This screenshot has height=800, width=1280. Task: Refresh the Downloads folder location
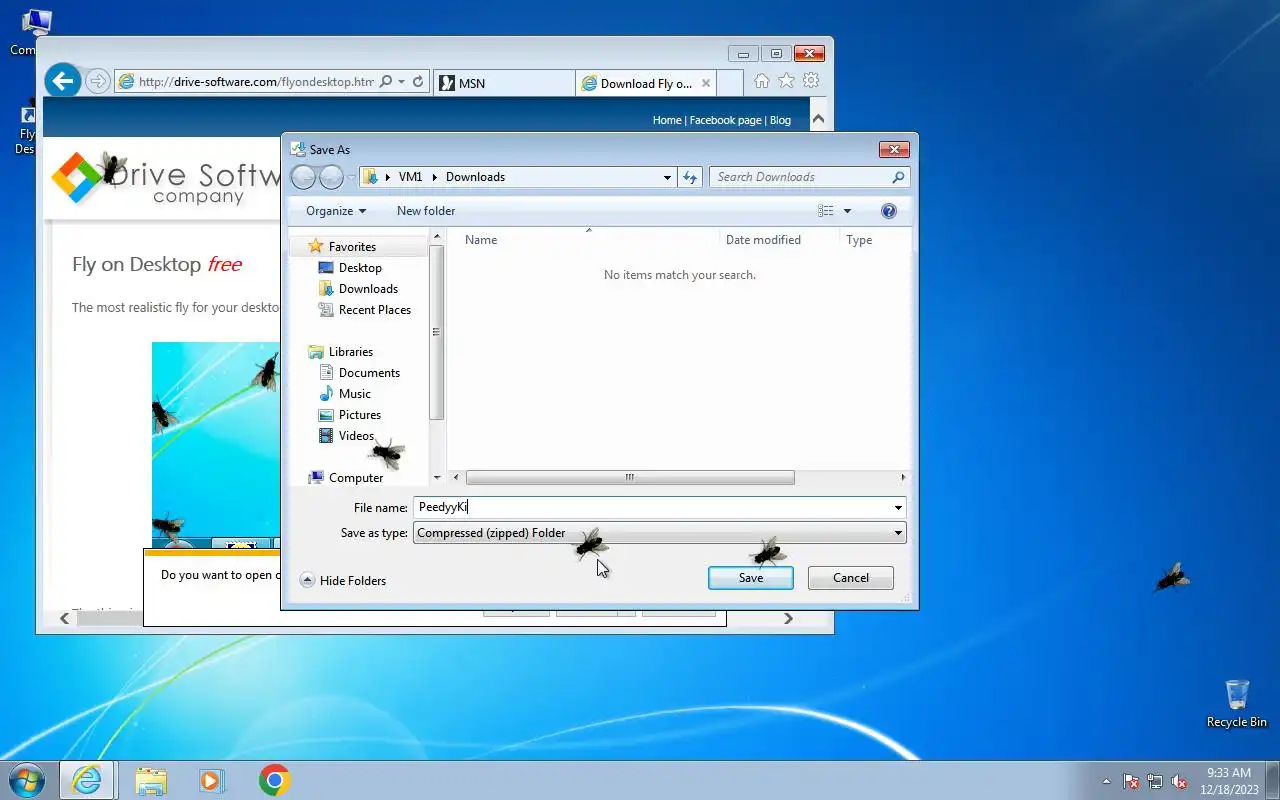(x=690, y=177)
